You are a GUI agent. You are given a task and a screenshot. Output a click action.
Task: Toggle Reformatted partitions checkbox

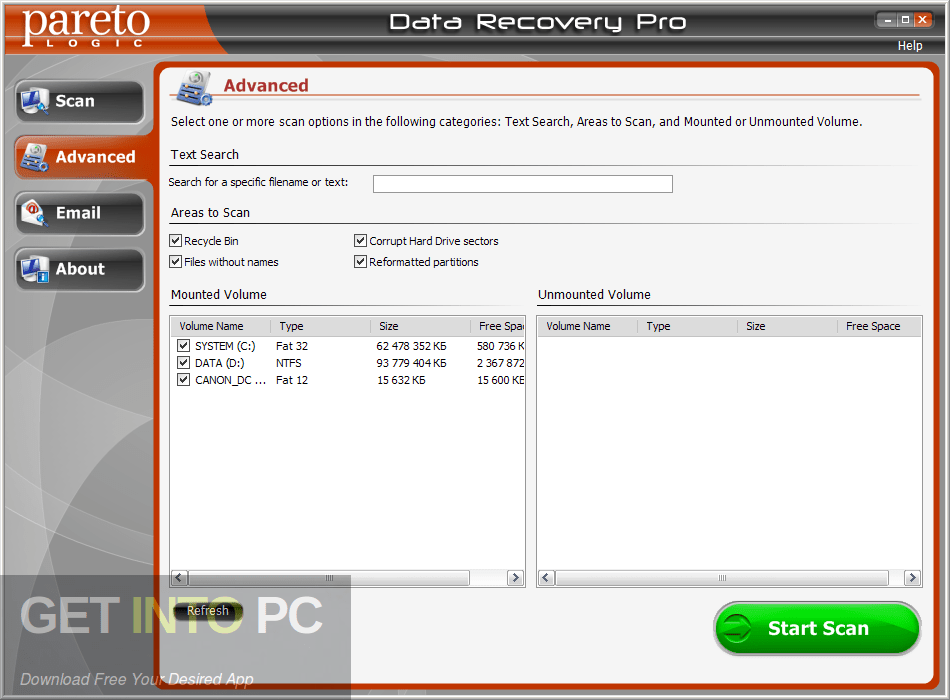tap(360, 261)
